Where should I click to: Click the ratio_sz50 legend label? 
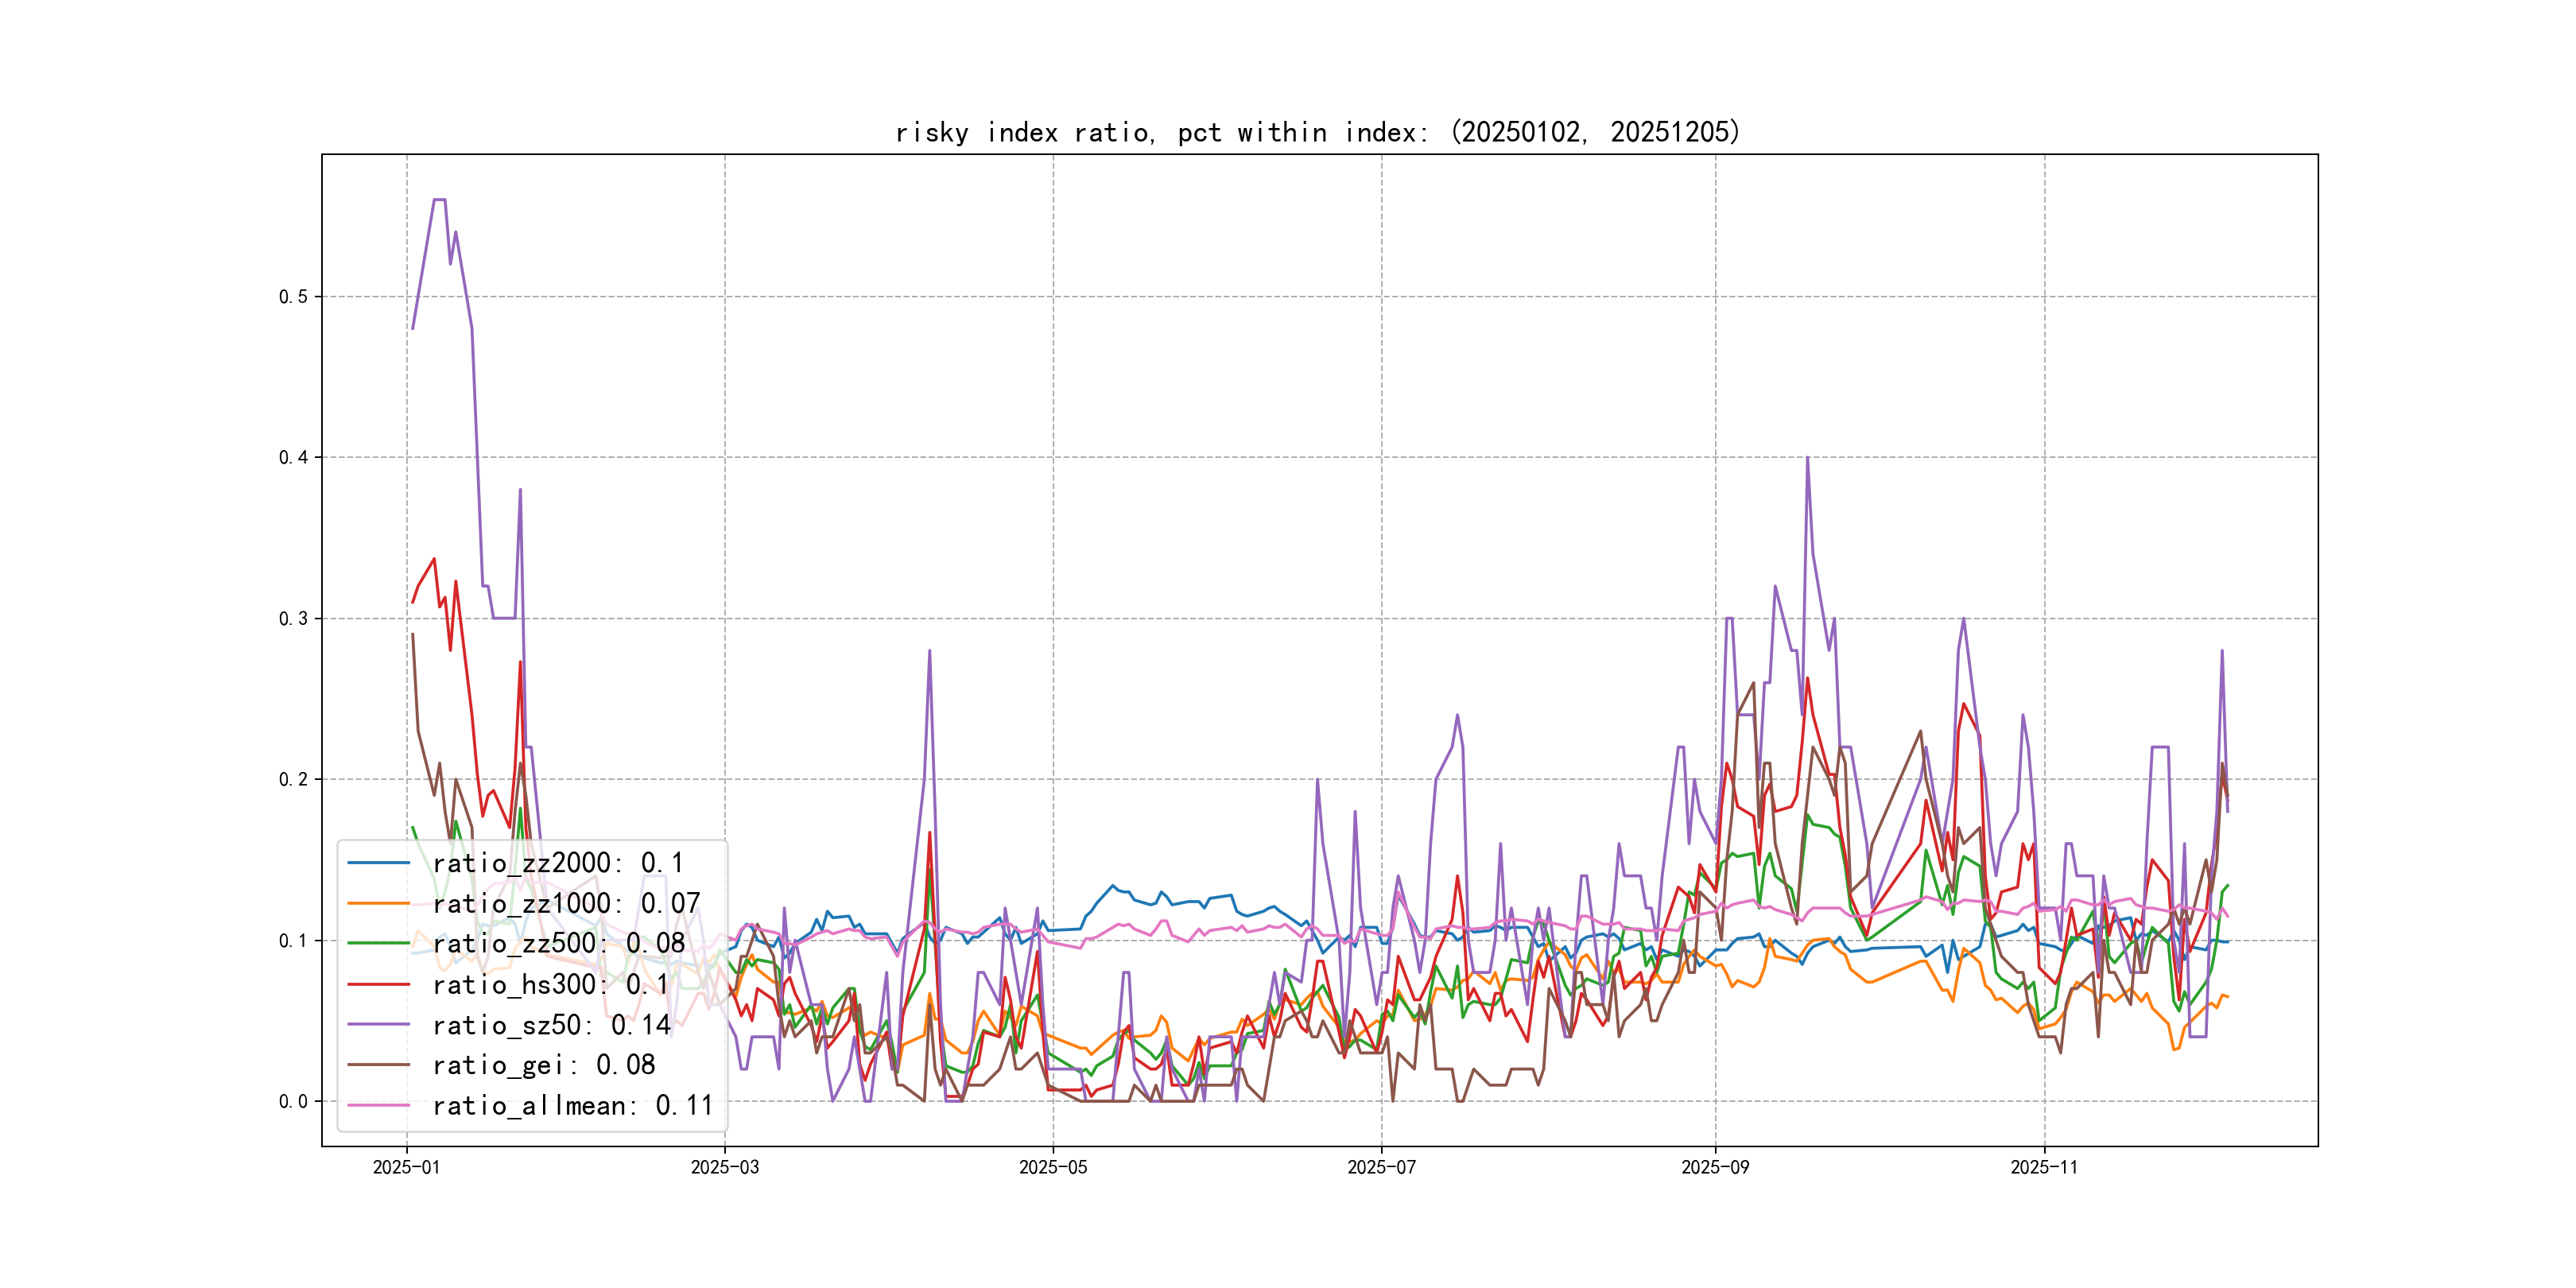[551, 1025]
